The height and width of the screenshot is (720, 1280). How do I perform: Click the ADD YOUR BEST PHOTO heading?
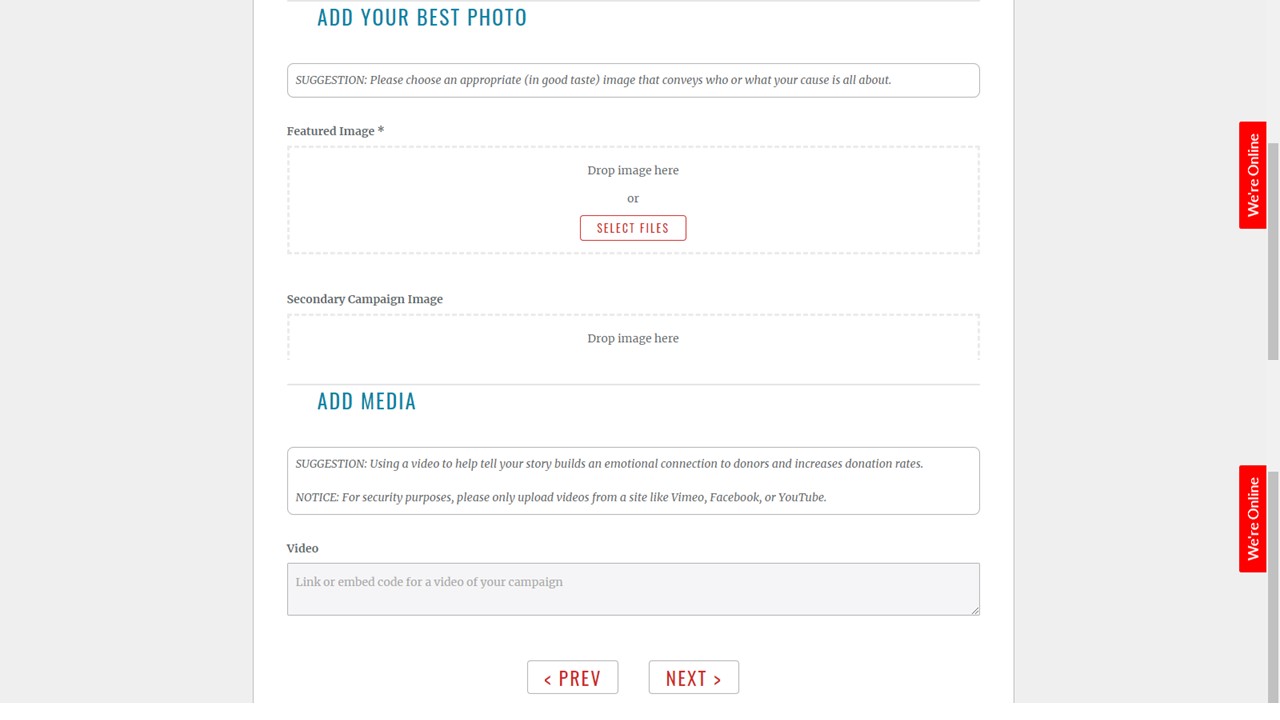click(x=422, y=17)
